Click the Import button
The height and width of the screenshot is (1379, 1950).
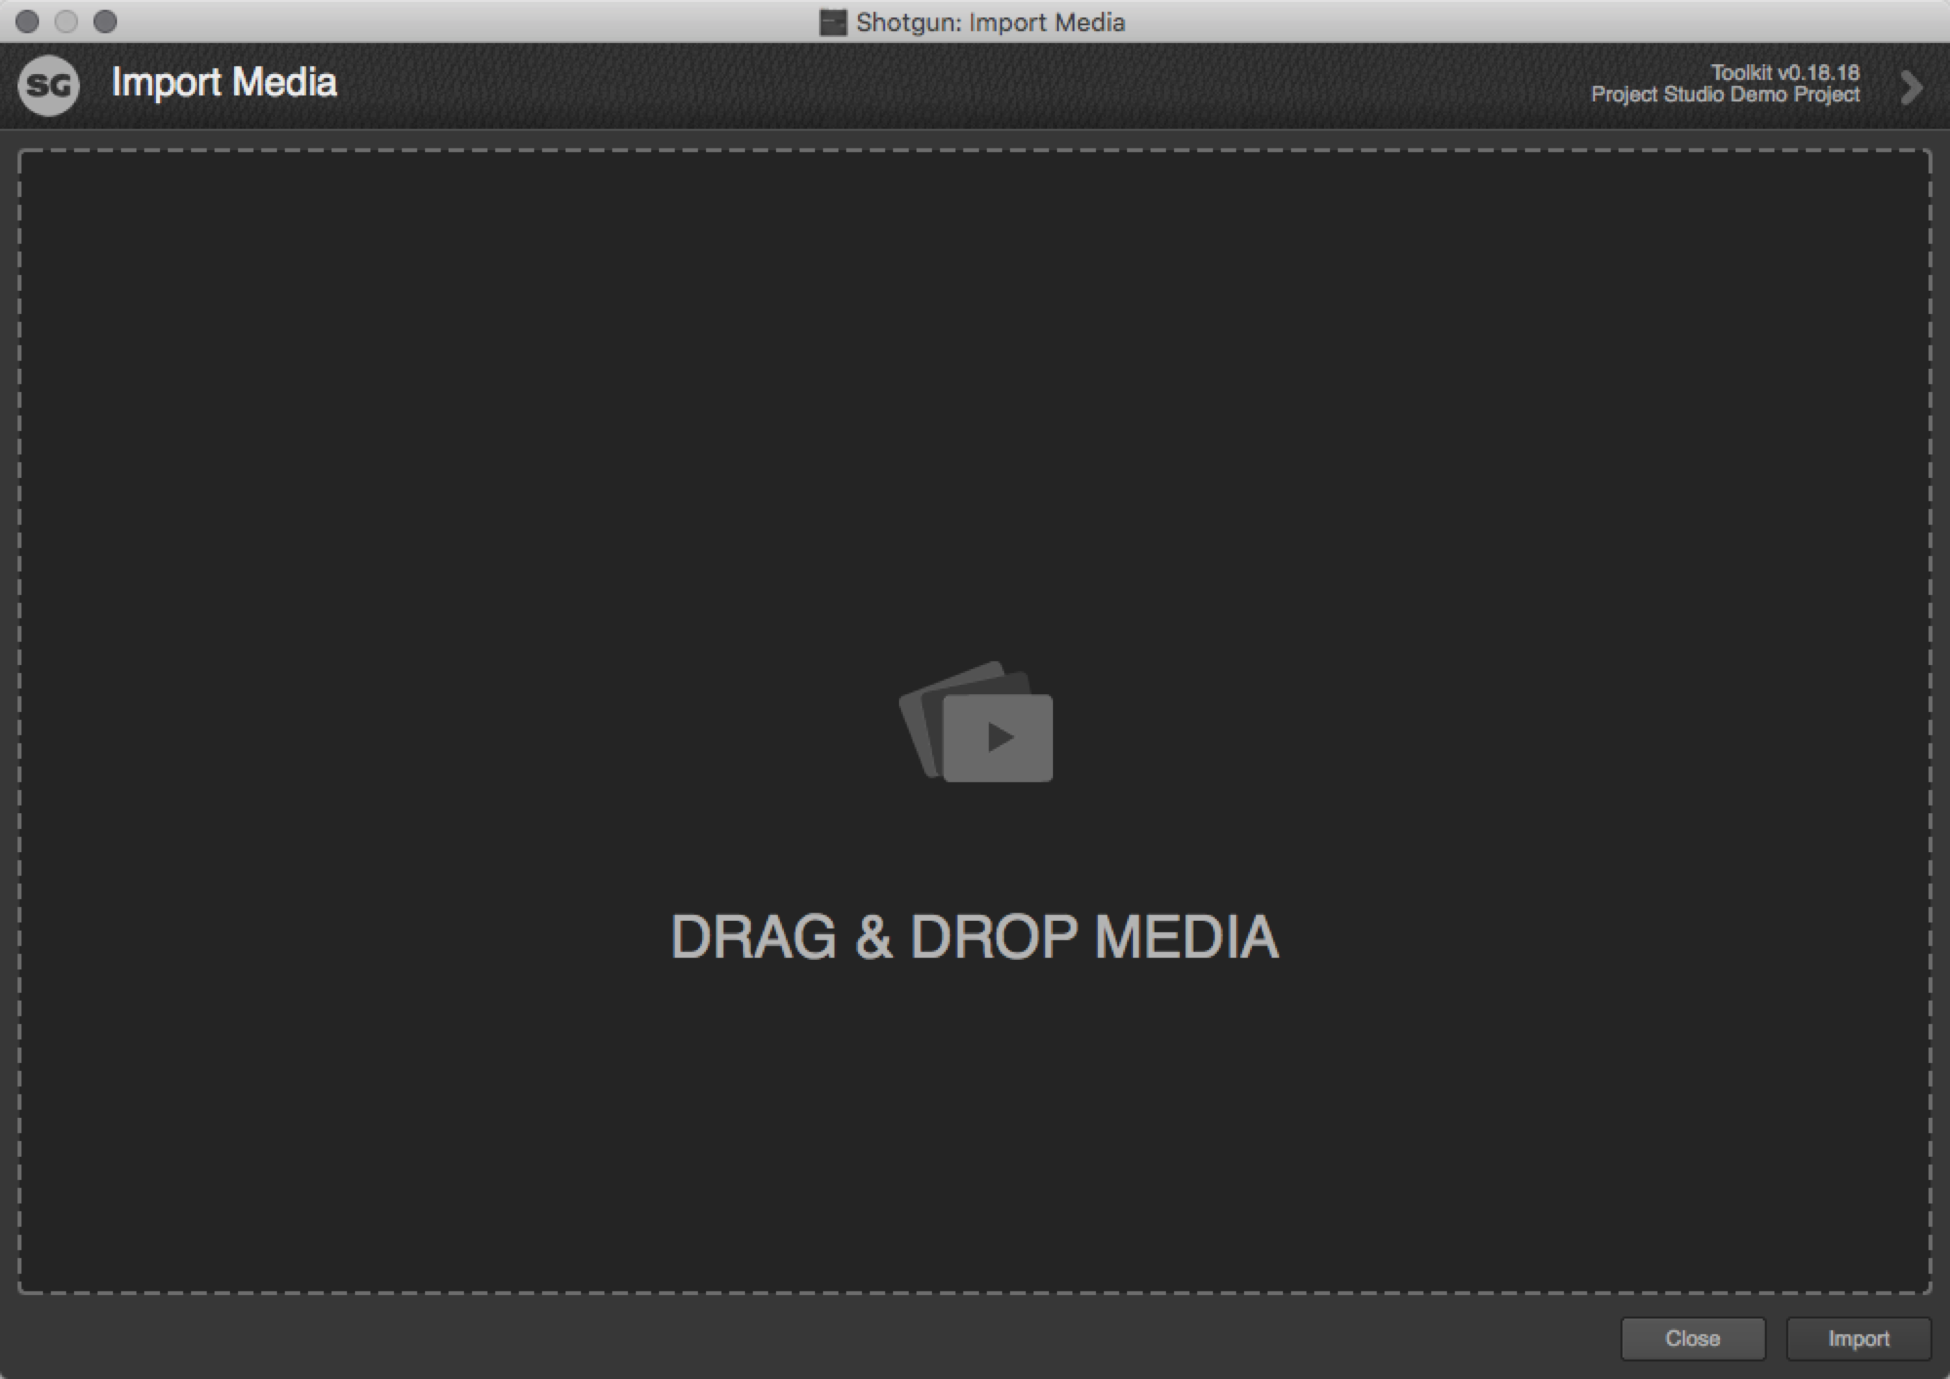tap(1858, 1338)
